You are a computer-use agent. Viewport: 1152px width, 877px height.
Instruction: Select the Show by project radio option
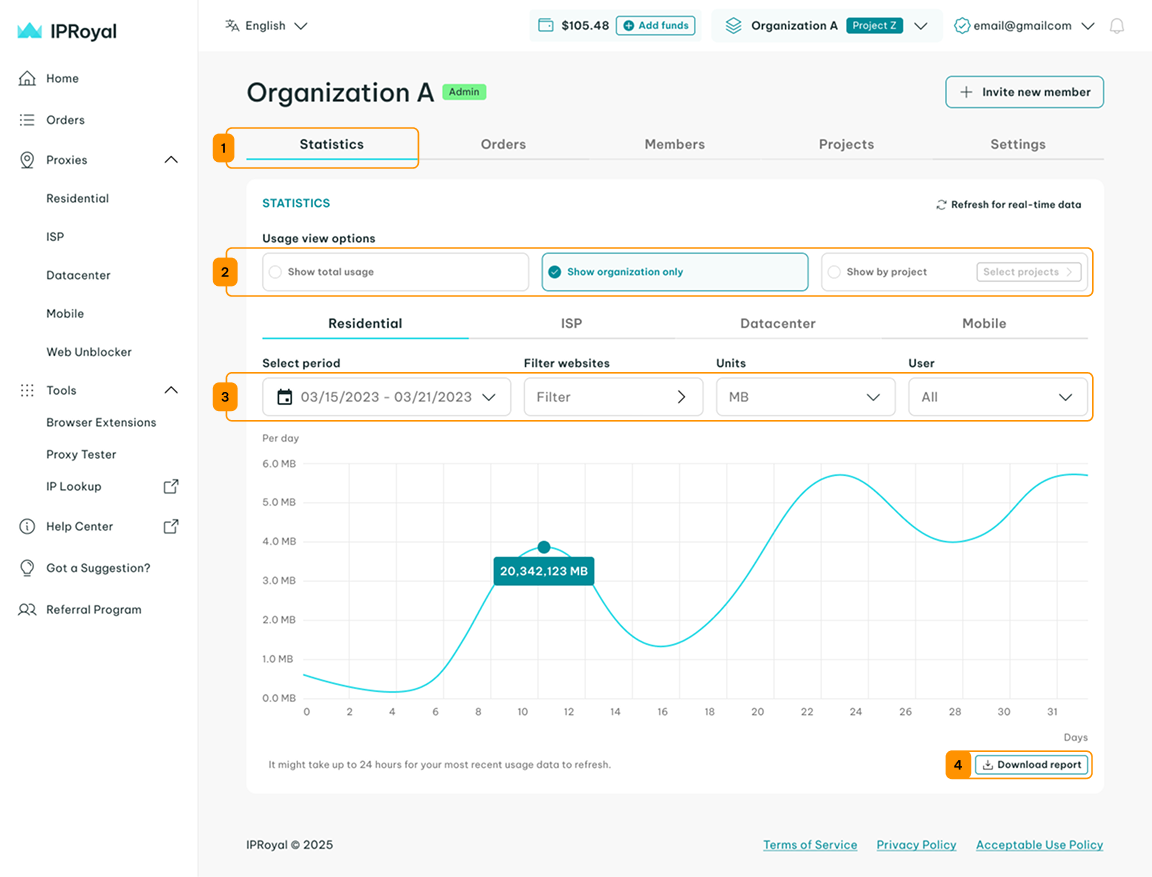tap(834, 272)
